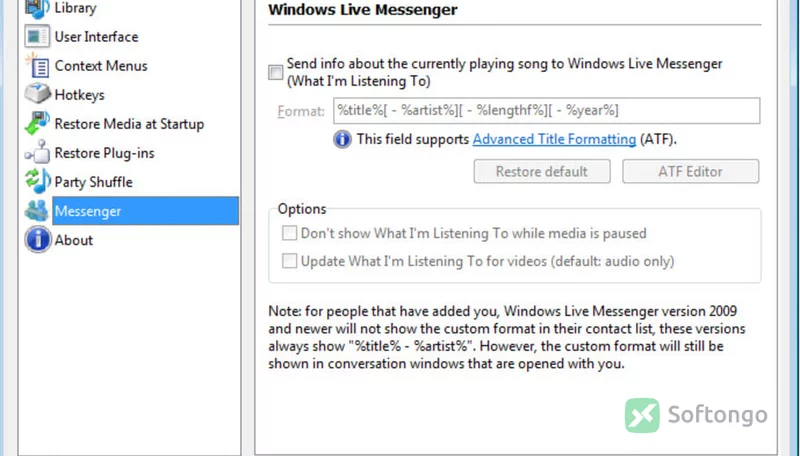Image resolution: width=800 pixels, height=456 pixels.
Task: Select Restore Media at Startup
Action: click(129, 124)
